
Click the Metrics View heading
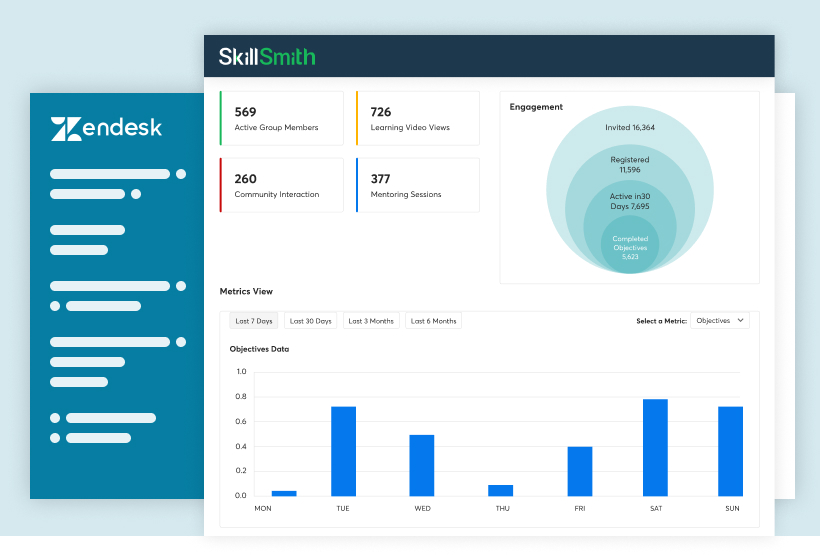pyautogui.click(x=246, y=291)
